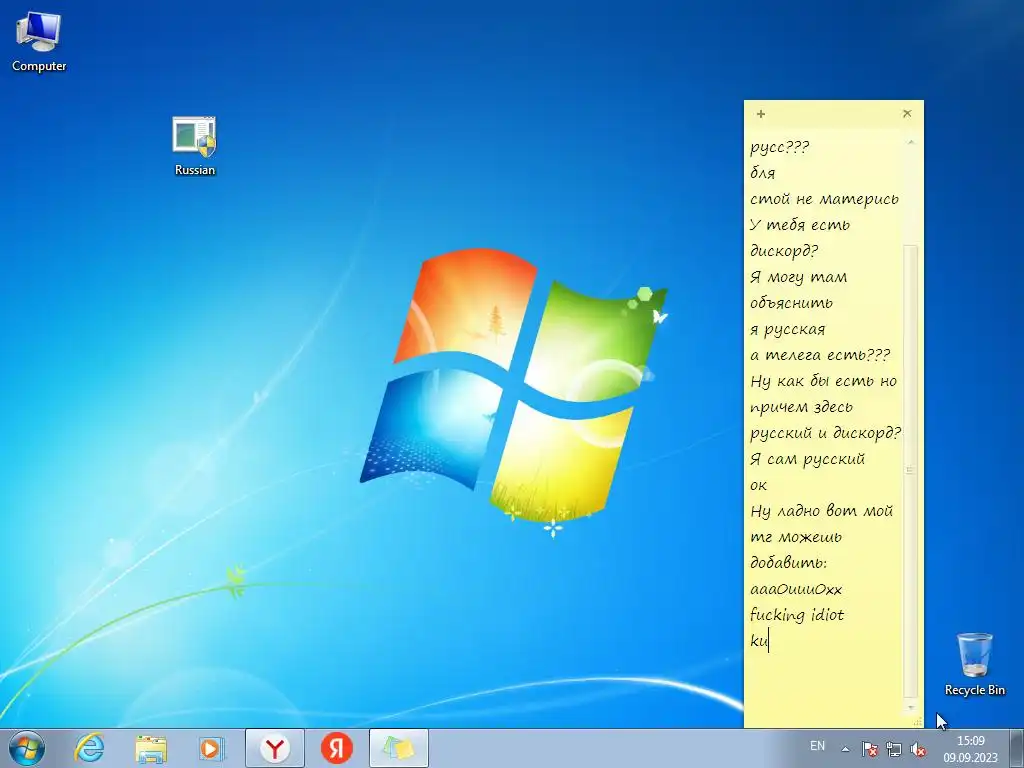This screenshot has height=768, width=1024.
Task: Click the sticky note resize grip corner
Action: pyautogui.click(x=918, y=722)
